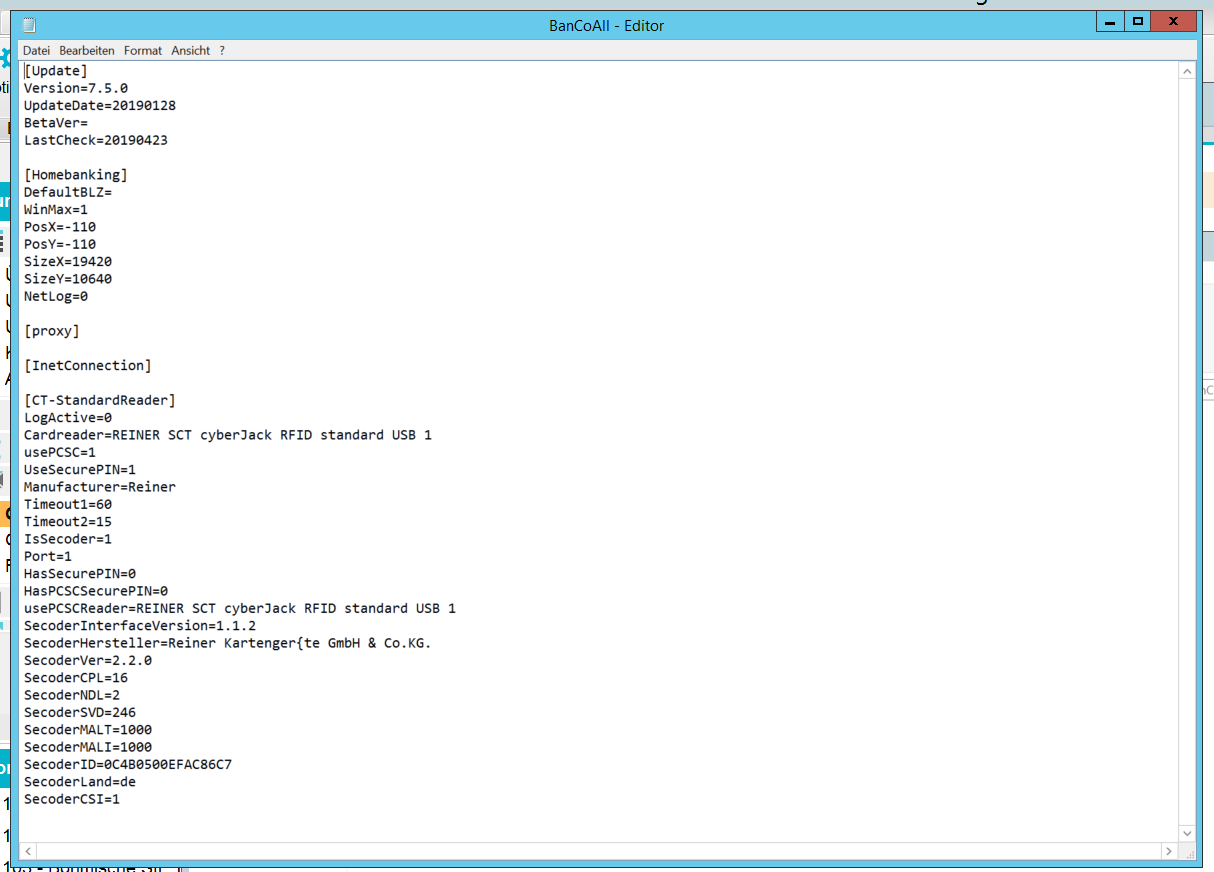The width and height of the screenshot is (1214, 872).
Task: Click the line Timeout1=60
Action: [68, 504]
